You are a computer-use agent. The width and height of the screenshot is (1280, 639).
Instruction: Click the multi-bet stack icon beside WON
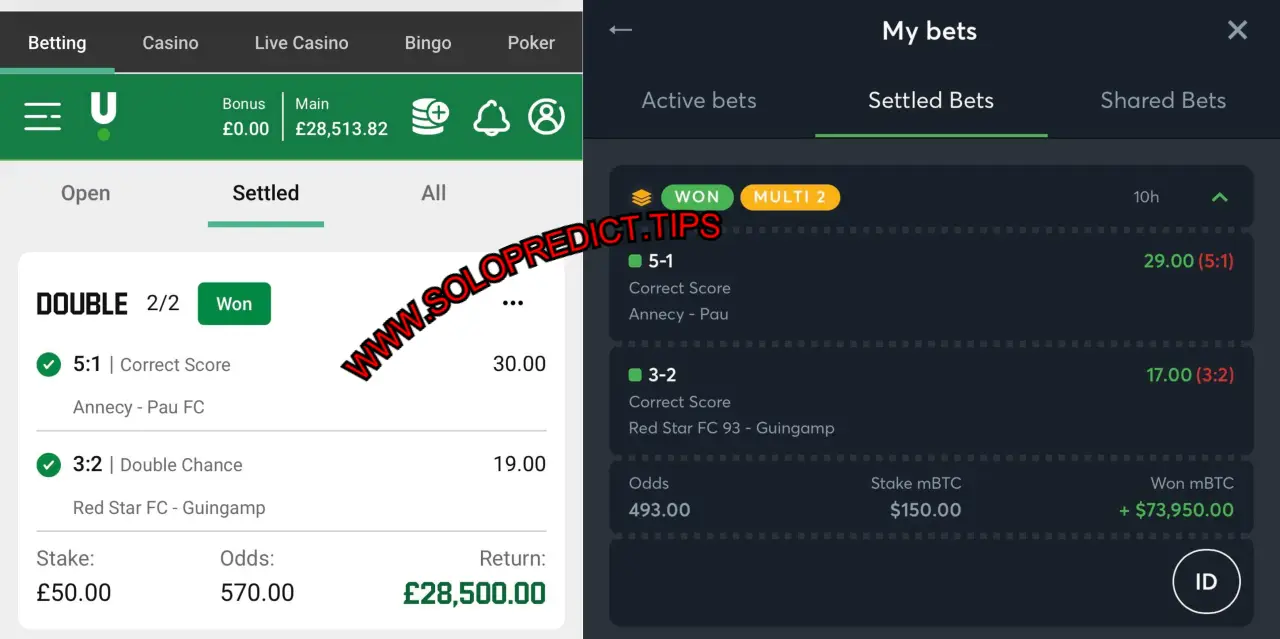tap(641, 197)
